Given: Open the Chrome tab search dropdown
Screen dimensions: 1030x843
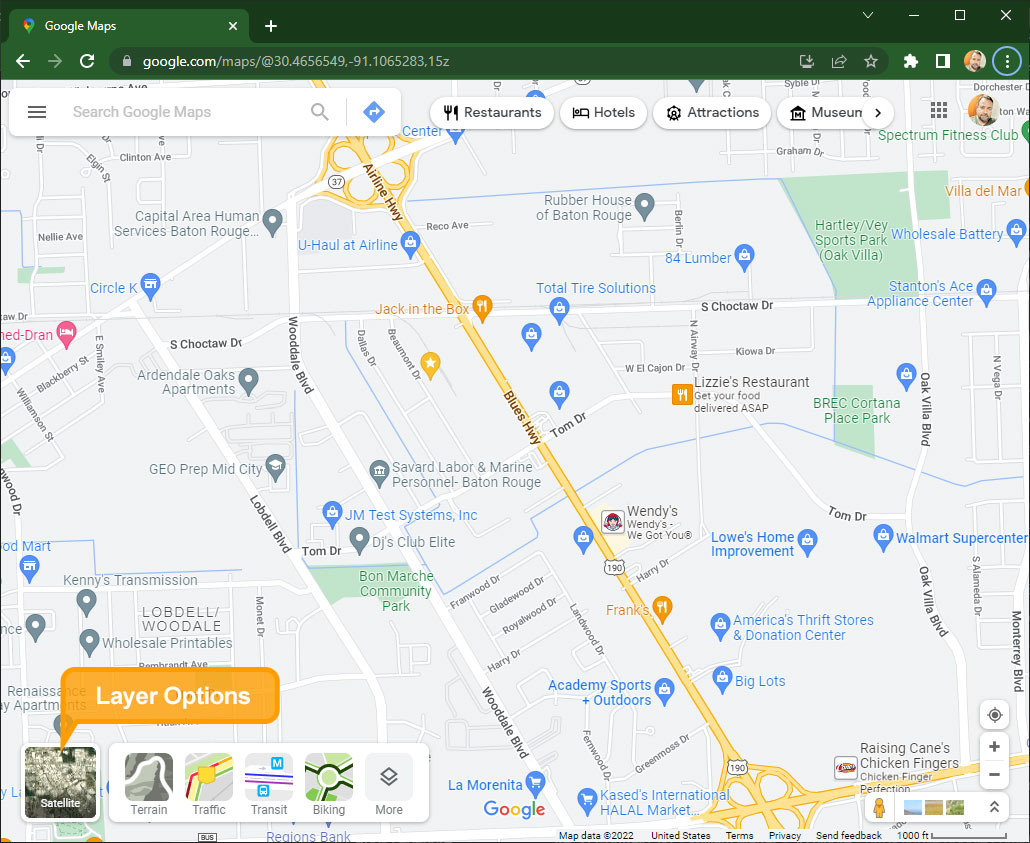Looking at the screenshot, I should pos(868,15).
